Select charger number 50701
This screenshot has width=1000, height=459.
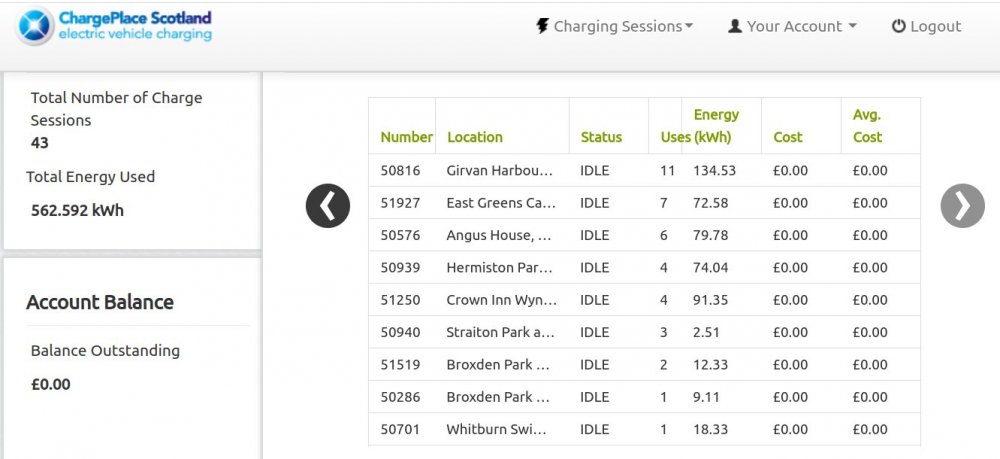[x=401, y=430]
